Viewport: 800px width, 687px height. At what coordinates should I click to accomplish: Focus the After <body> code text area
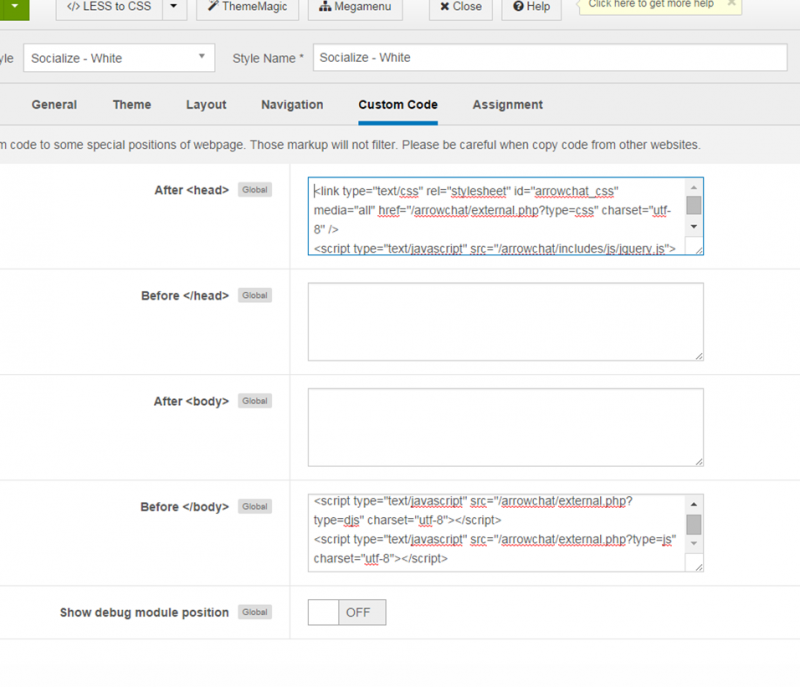tap(505, 427)
